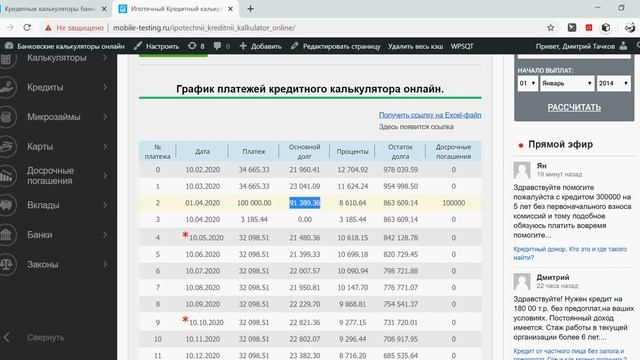Click the Кредиты sidebar icon
The height and width of the screenshot is (360, 640).
click(x=7, y=87)
